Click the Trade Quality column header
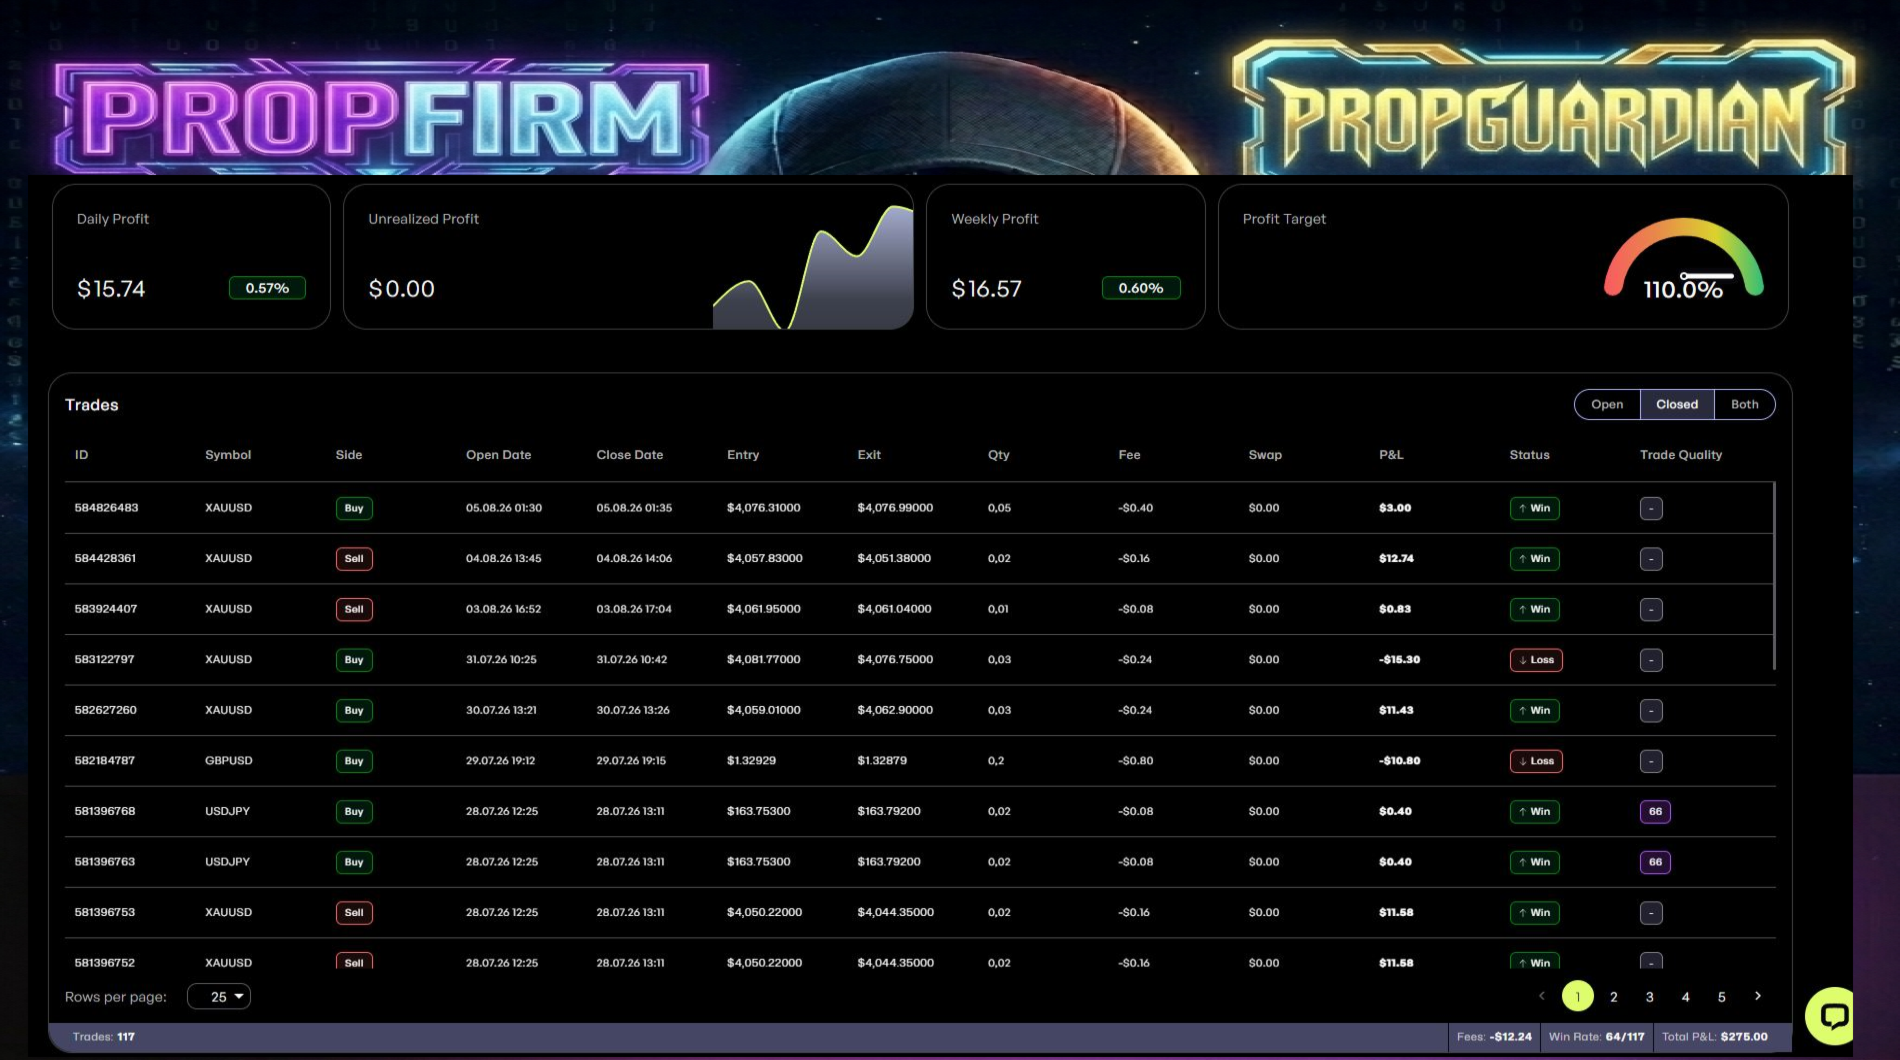The image size is (1900, 1060). point(1681,455)
